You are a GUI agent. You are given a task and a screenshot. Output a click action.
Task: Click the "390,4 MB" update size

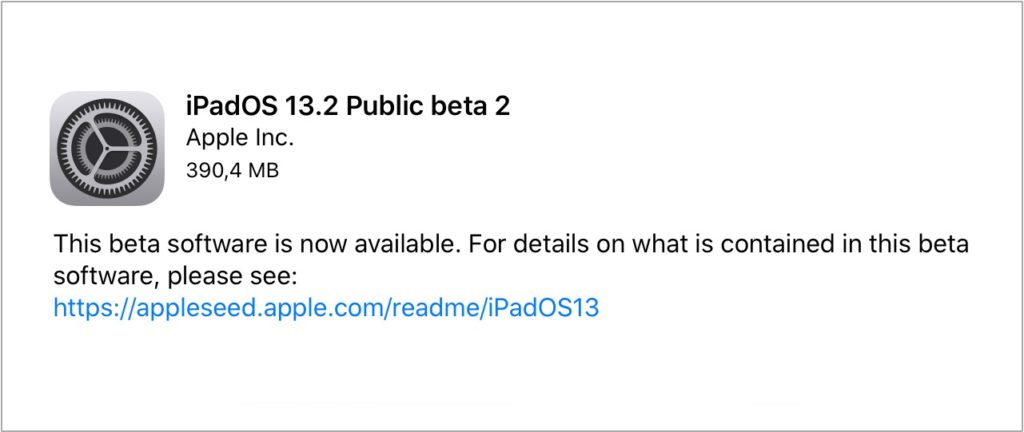pos(232,170)
